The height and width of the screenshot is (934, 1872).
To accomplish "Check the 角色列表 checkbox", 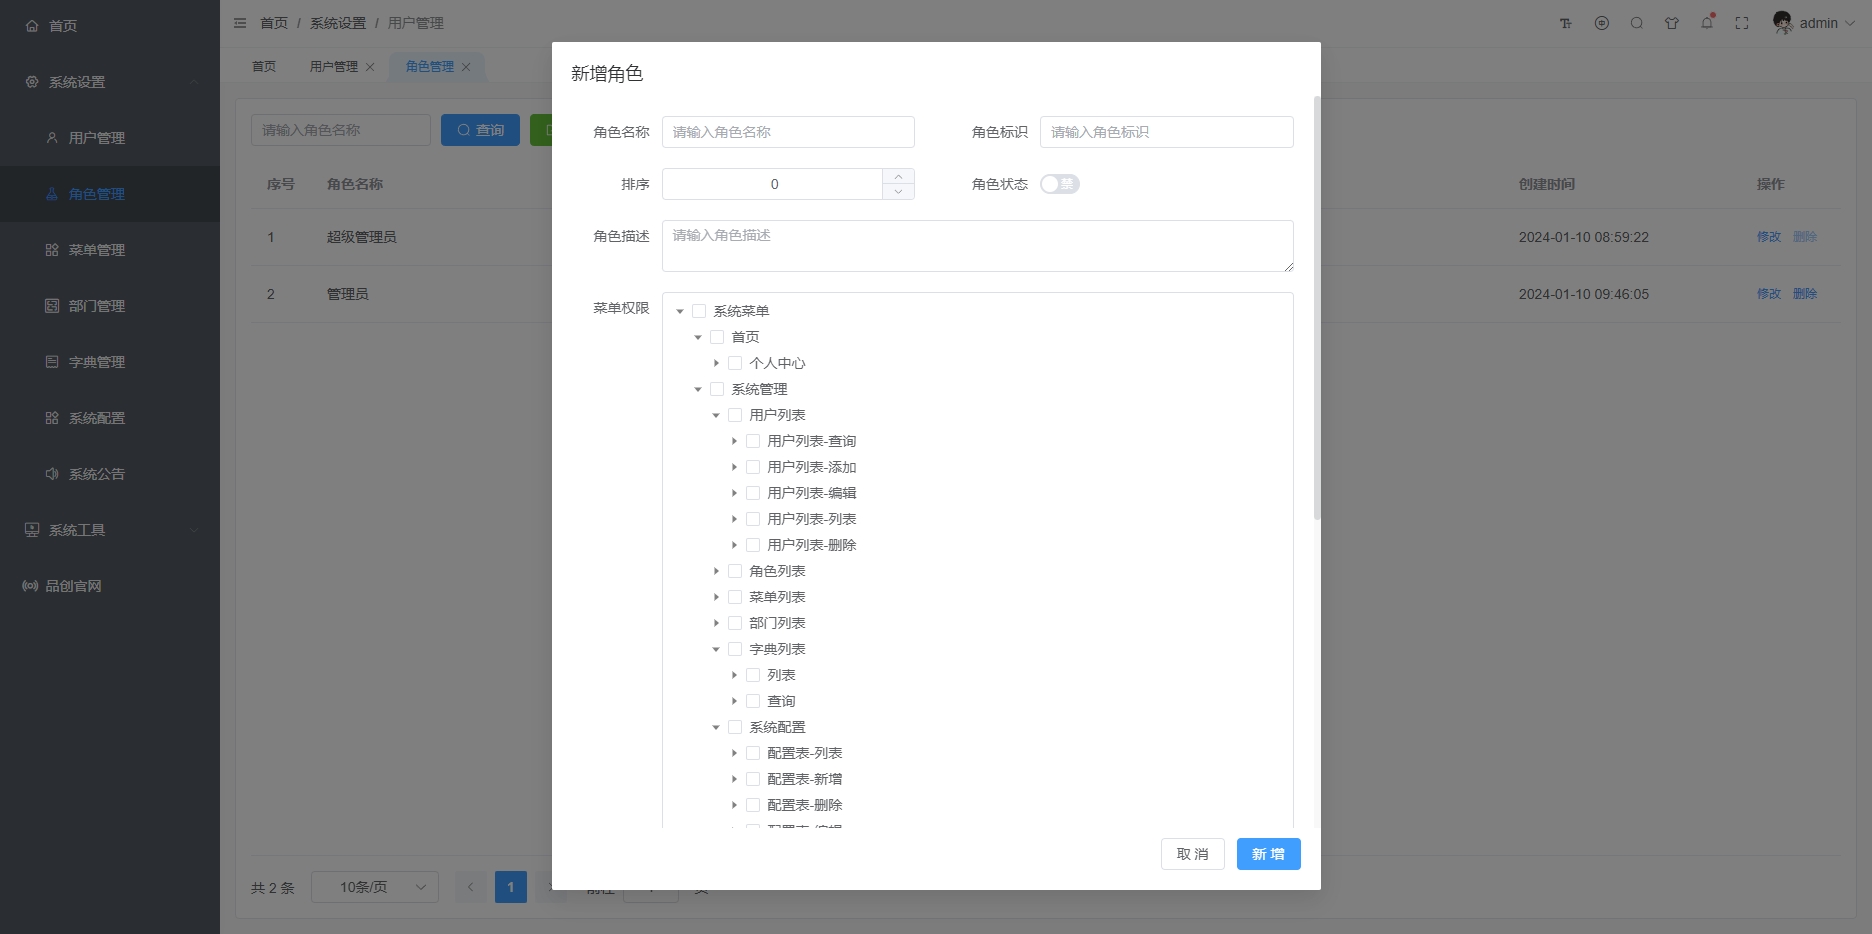I will [x=735, y=571].
